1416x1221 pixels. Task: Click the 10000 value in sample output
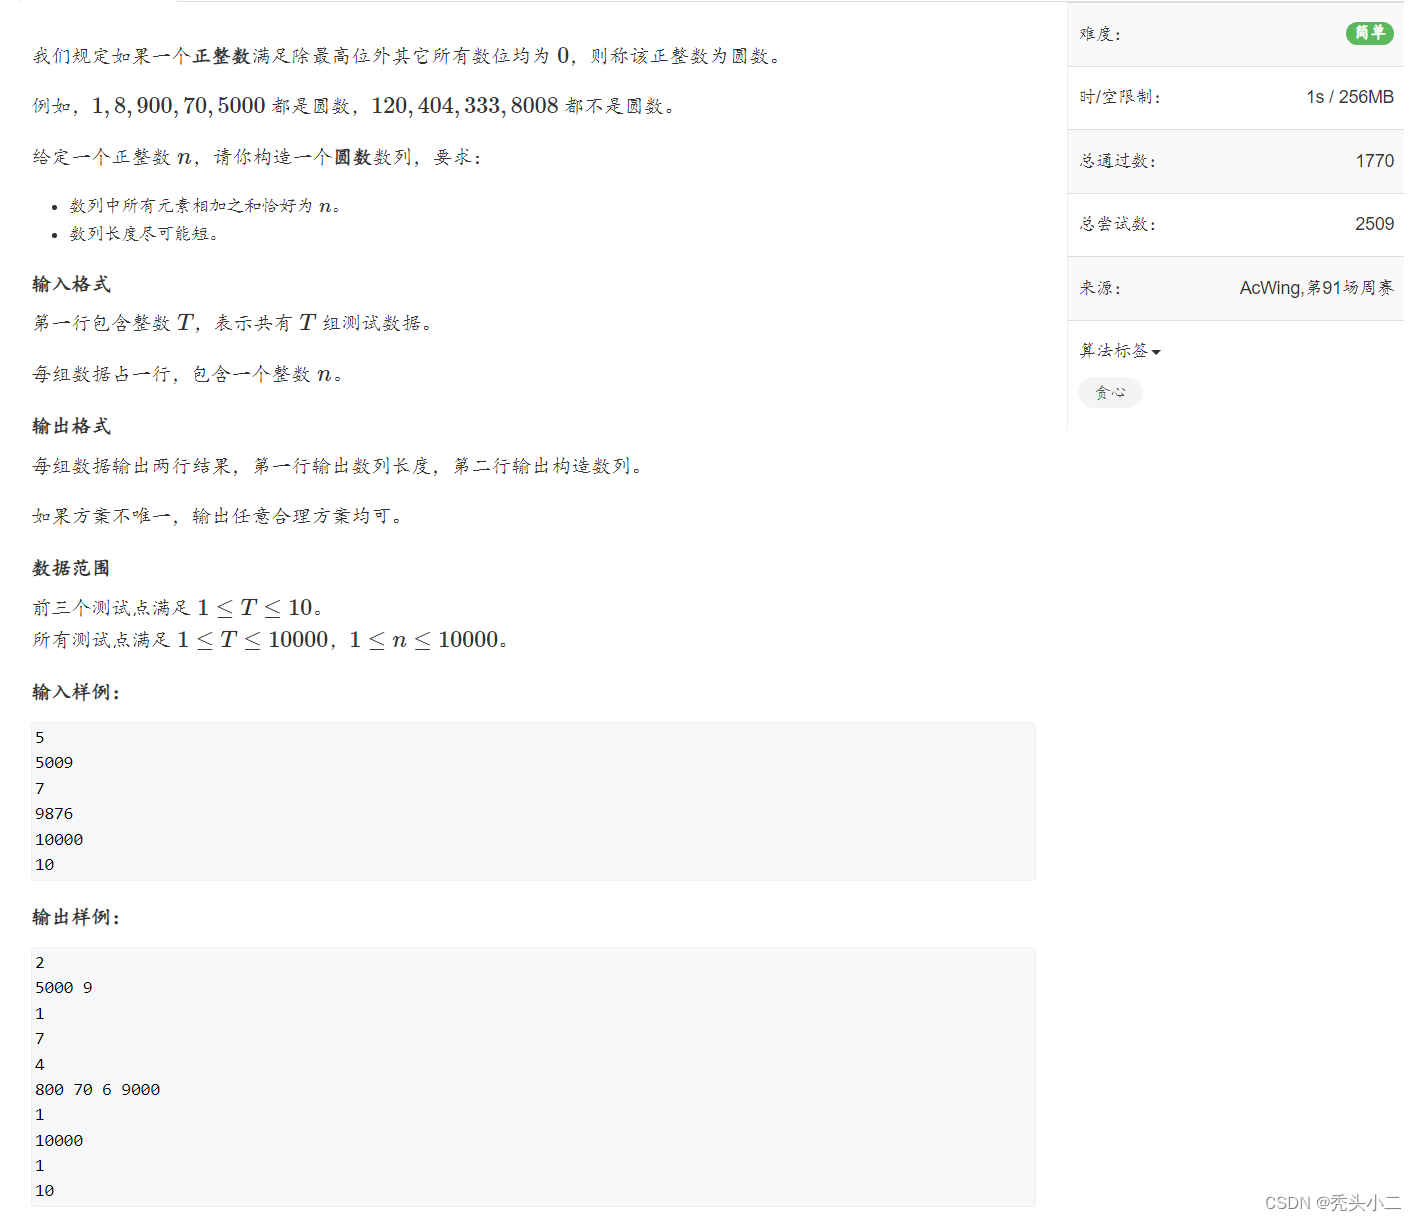click(58, 1140)
